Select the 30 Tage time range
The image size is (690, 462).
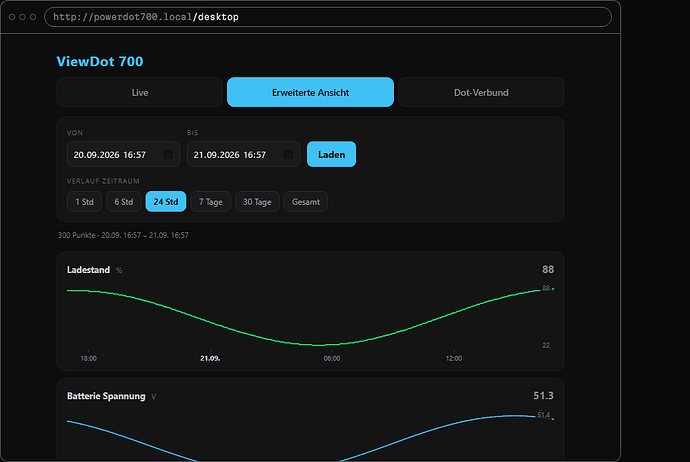point(257,202)
